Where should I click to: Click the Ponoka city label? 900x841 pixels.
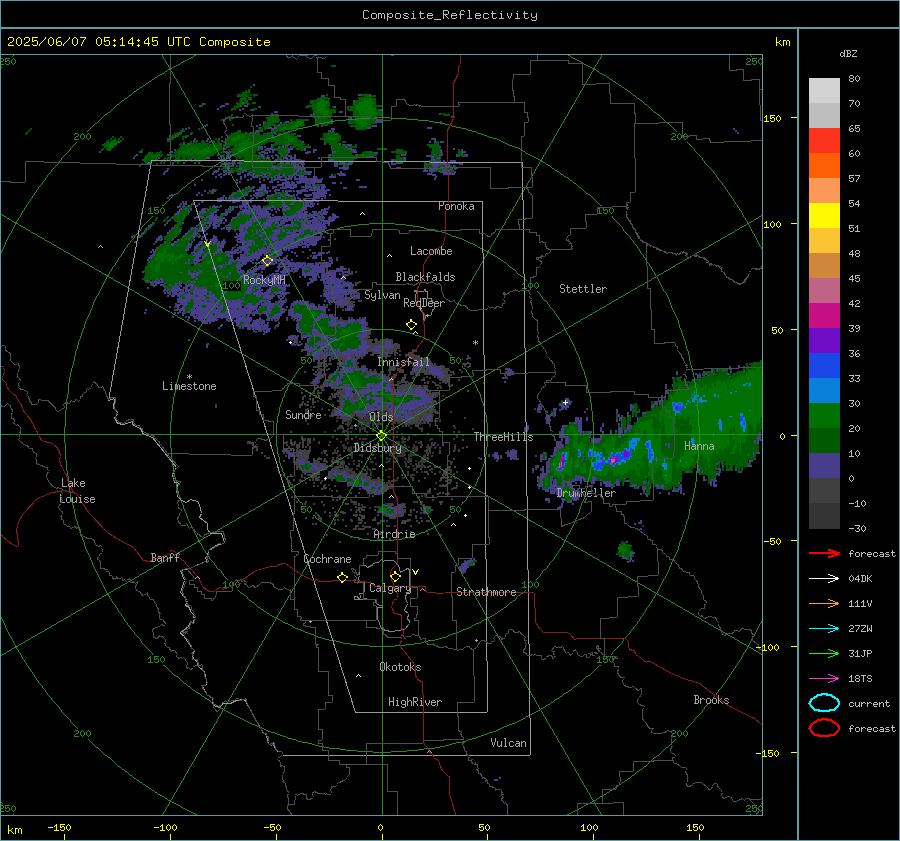pyautogui.click(x=456, y=206)
